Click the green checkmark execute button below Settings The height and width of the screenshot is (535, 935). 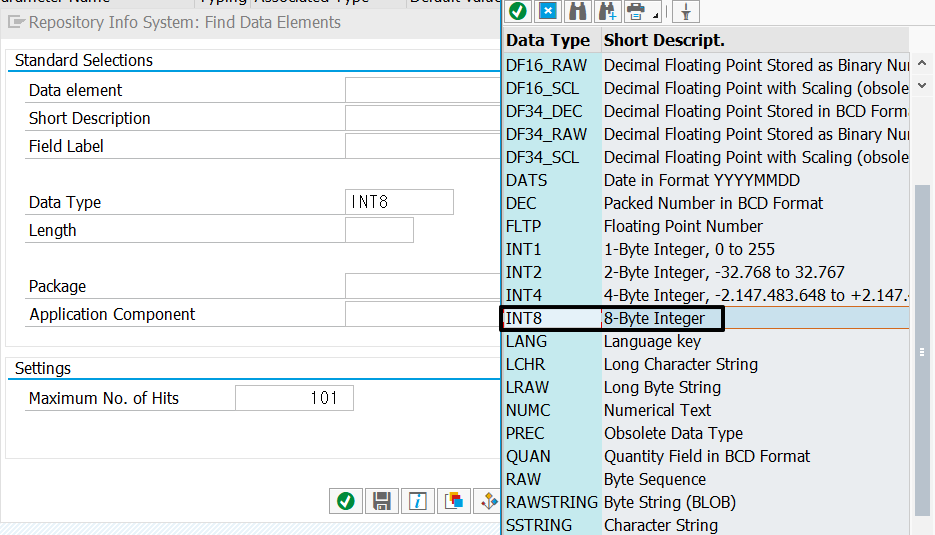[345, 501]
